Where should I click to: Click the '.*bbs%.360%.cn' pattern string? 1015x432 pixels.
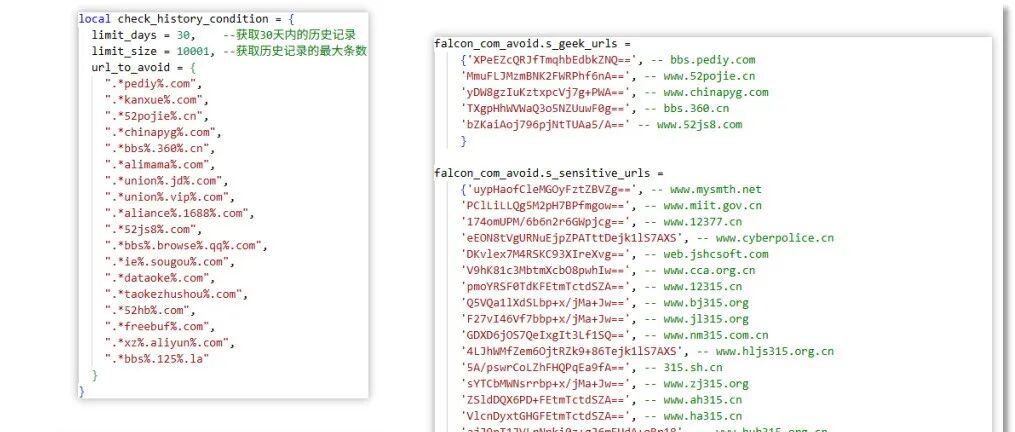pos(160,148)
